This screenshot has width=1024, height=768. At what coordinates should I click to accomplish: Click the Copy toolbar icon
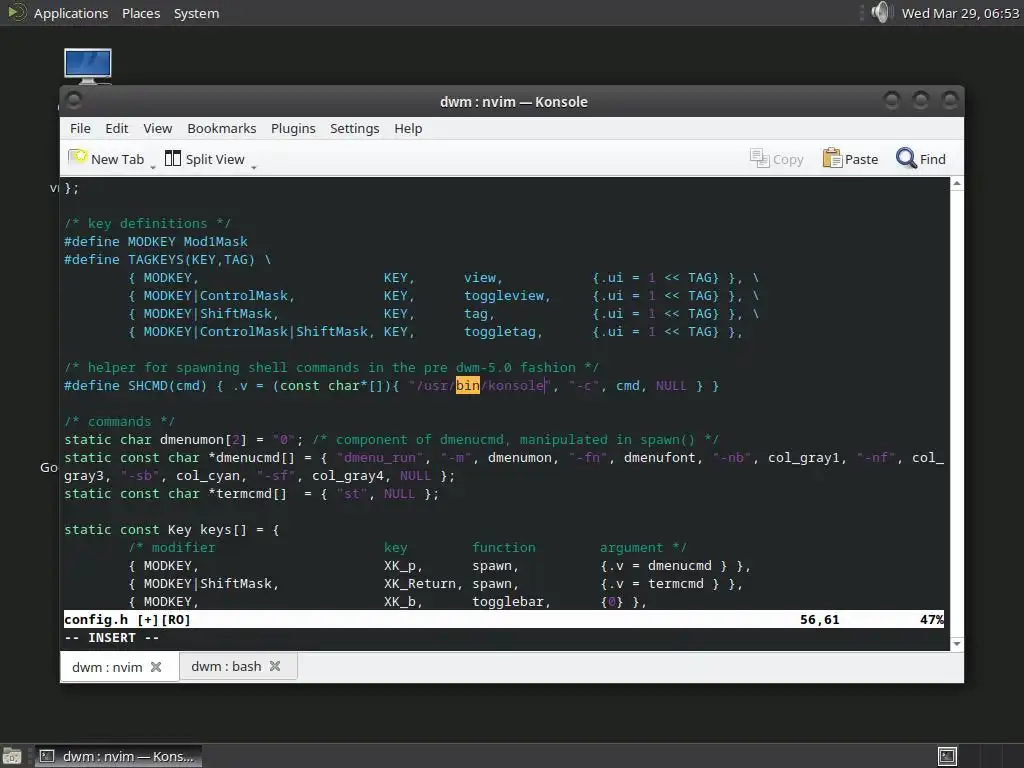click(759, 158)
